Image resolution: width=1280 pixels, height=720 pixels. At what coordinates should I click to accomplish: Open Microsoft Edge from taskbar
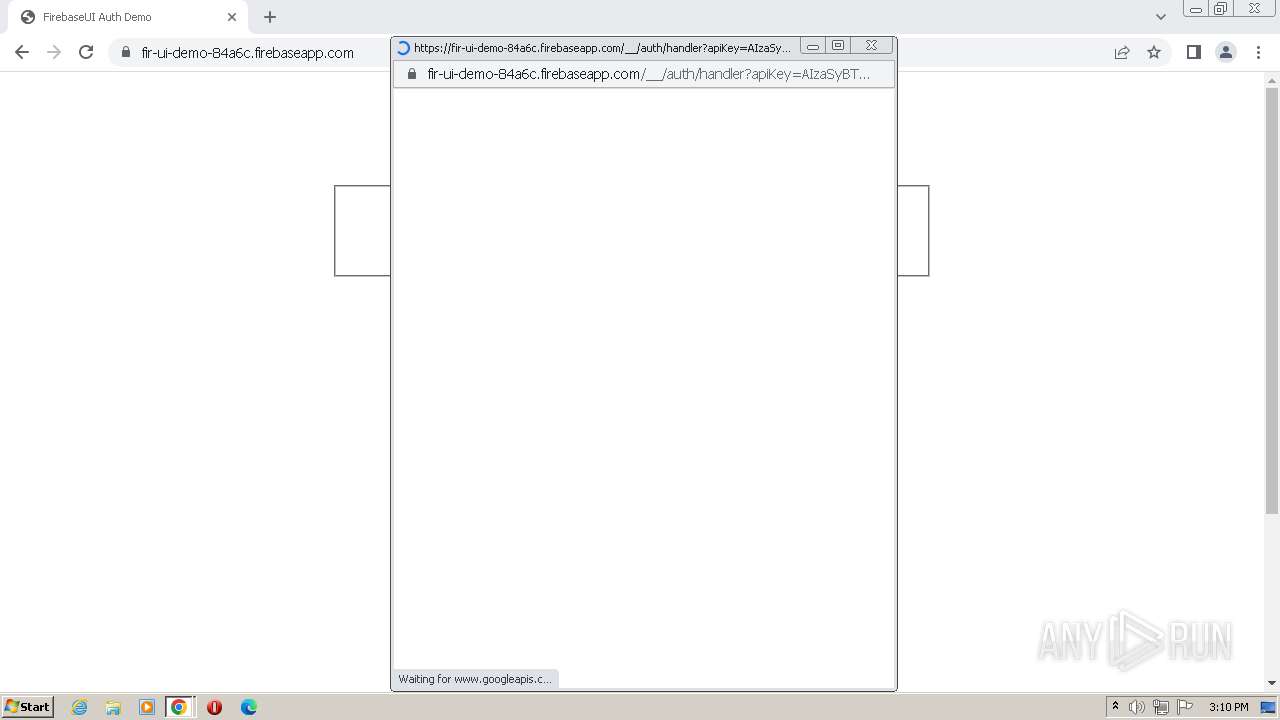(x=249, y=707)
